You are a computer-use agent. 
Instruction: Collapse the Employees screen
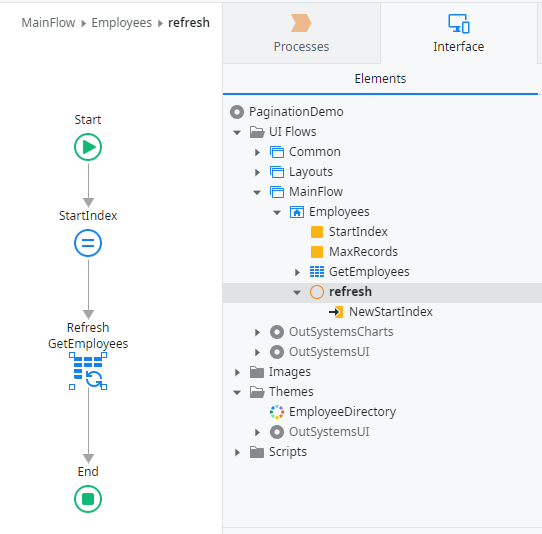277,213
